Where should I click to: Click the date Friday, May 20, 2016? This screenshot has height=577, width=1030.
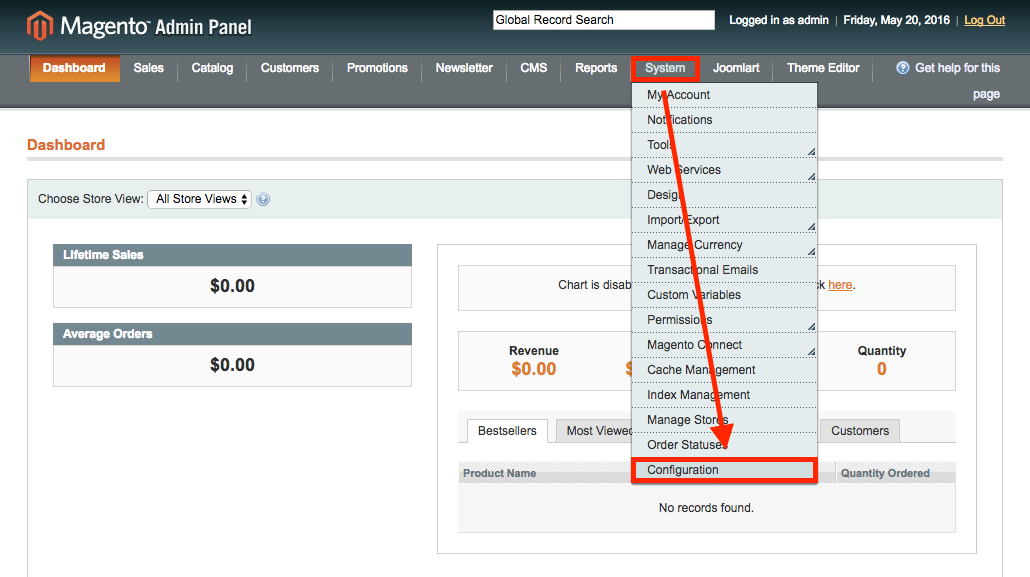coord(897,20)
